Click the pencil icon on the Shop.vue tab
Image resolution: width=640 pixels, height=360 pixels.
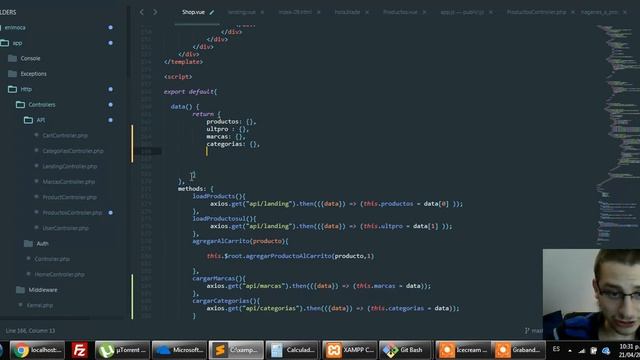point(211,12)
